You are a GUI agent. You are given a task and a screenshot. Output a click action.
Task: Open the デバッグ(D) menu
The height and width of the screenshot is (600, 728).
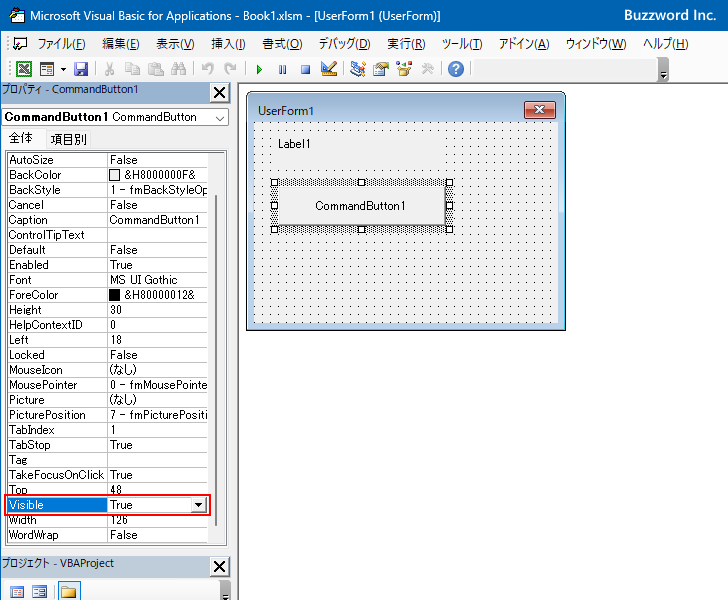click(344, 44)
